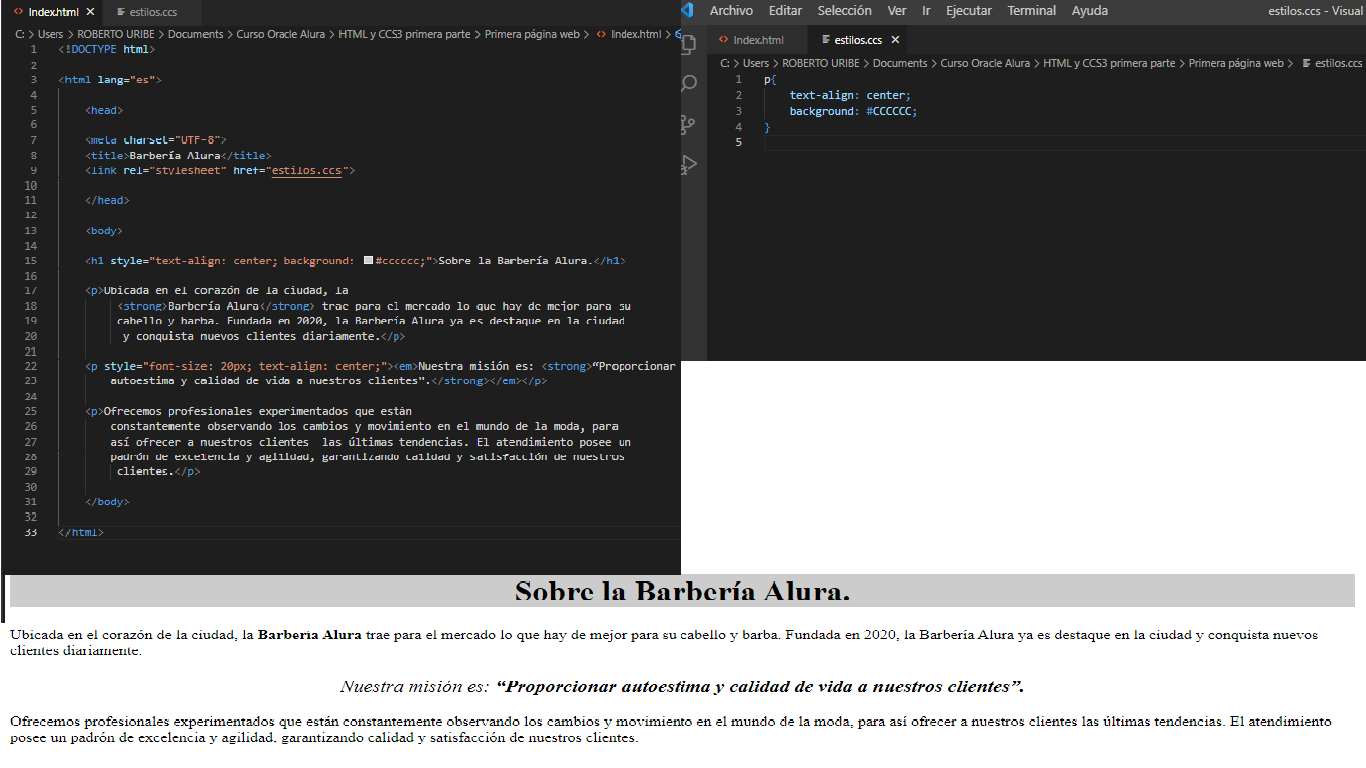Image resolution: width=1366 pixels, height=768 pixels.
Task: Open the Terminal menu
Action: click(x=1032, y=10)
